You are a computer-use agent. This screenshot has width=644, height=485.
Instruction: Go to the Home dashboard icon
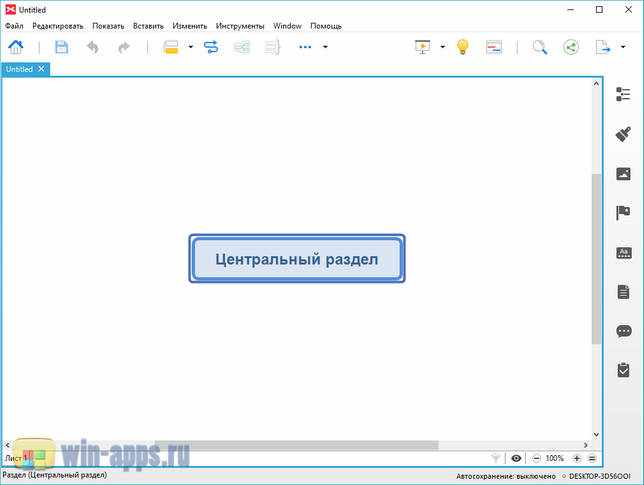(16, 47)
